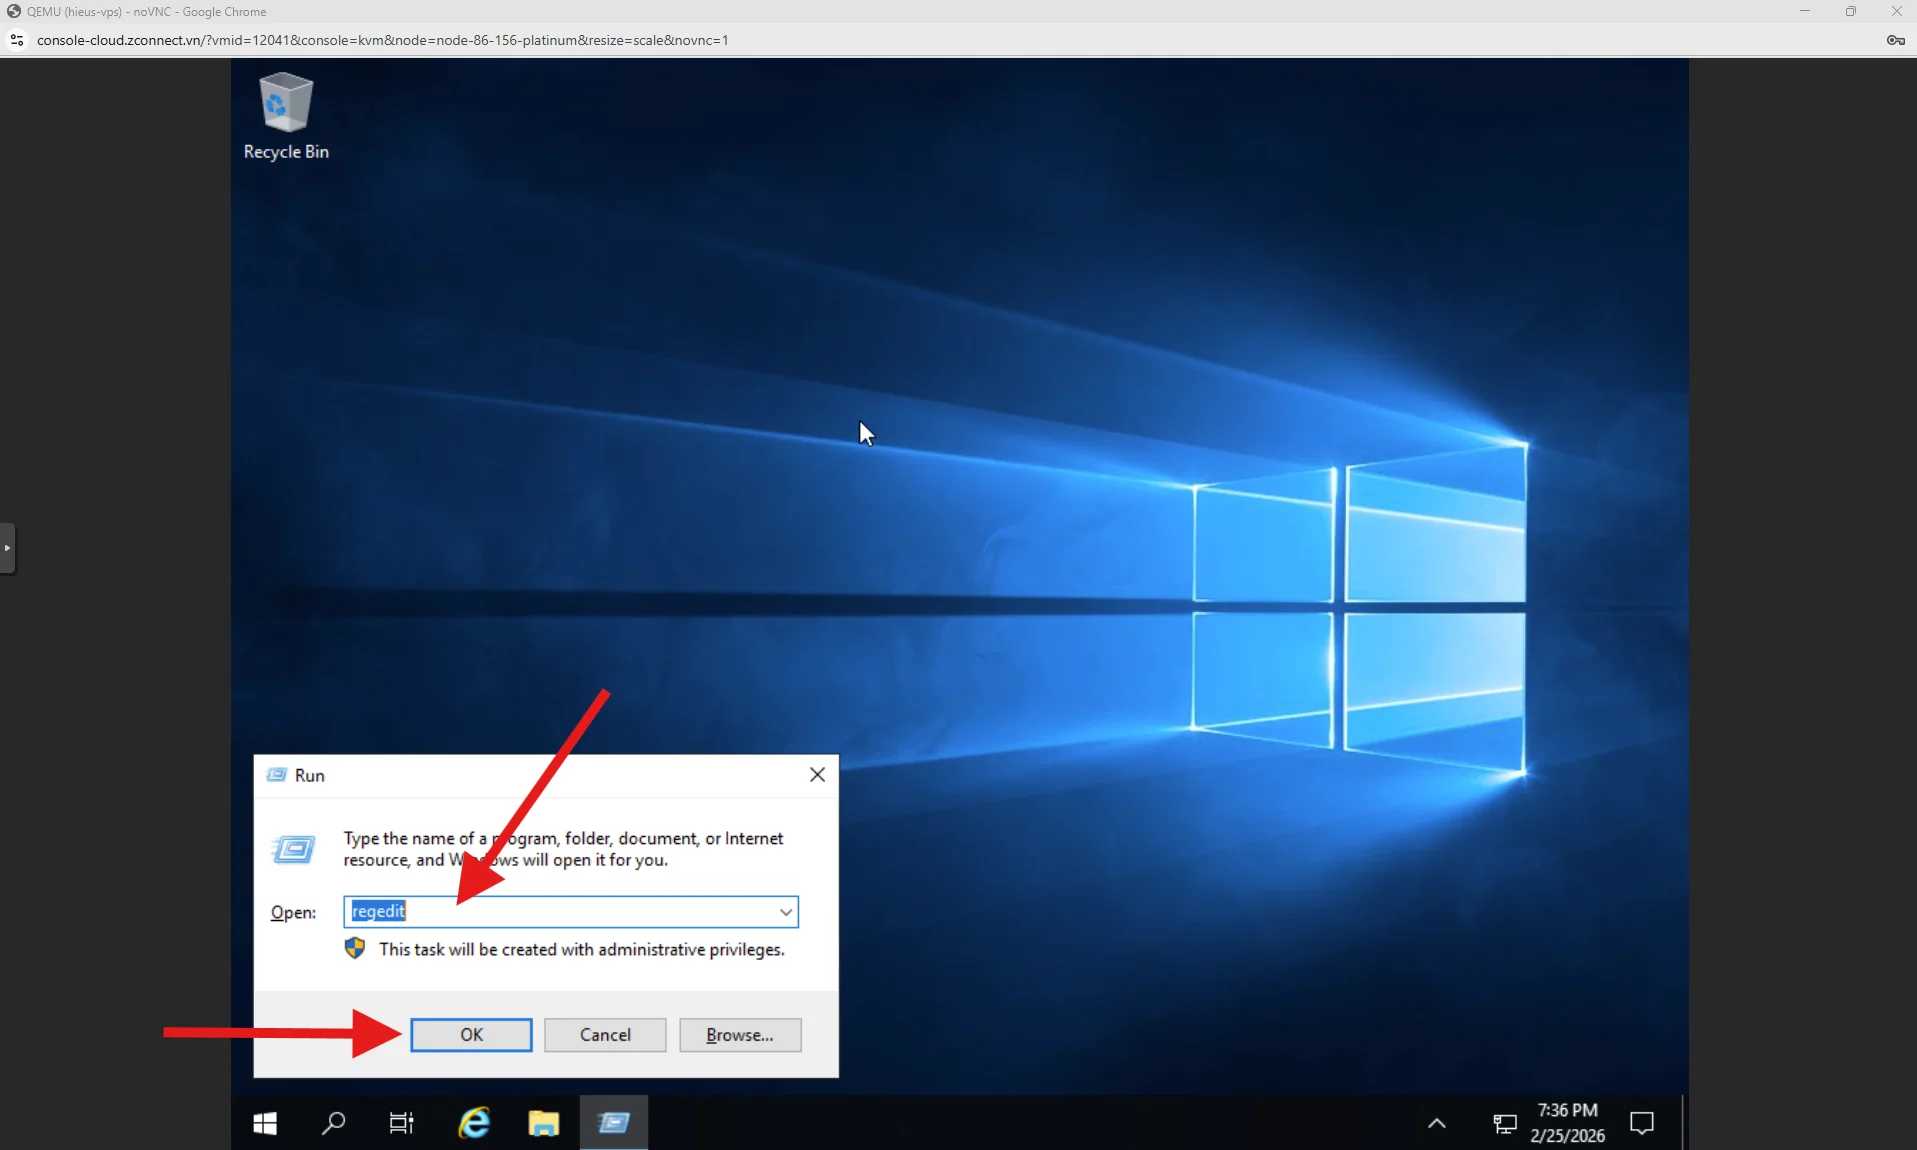
Task: Click Chrome site information icon
Action: point(17,40)
